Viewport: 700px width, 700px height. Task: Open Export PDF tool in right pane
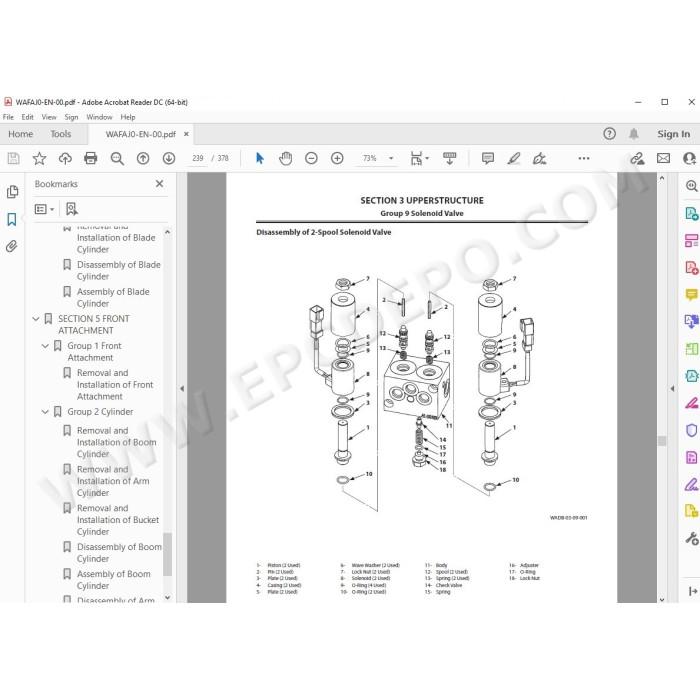[692, 213]
